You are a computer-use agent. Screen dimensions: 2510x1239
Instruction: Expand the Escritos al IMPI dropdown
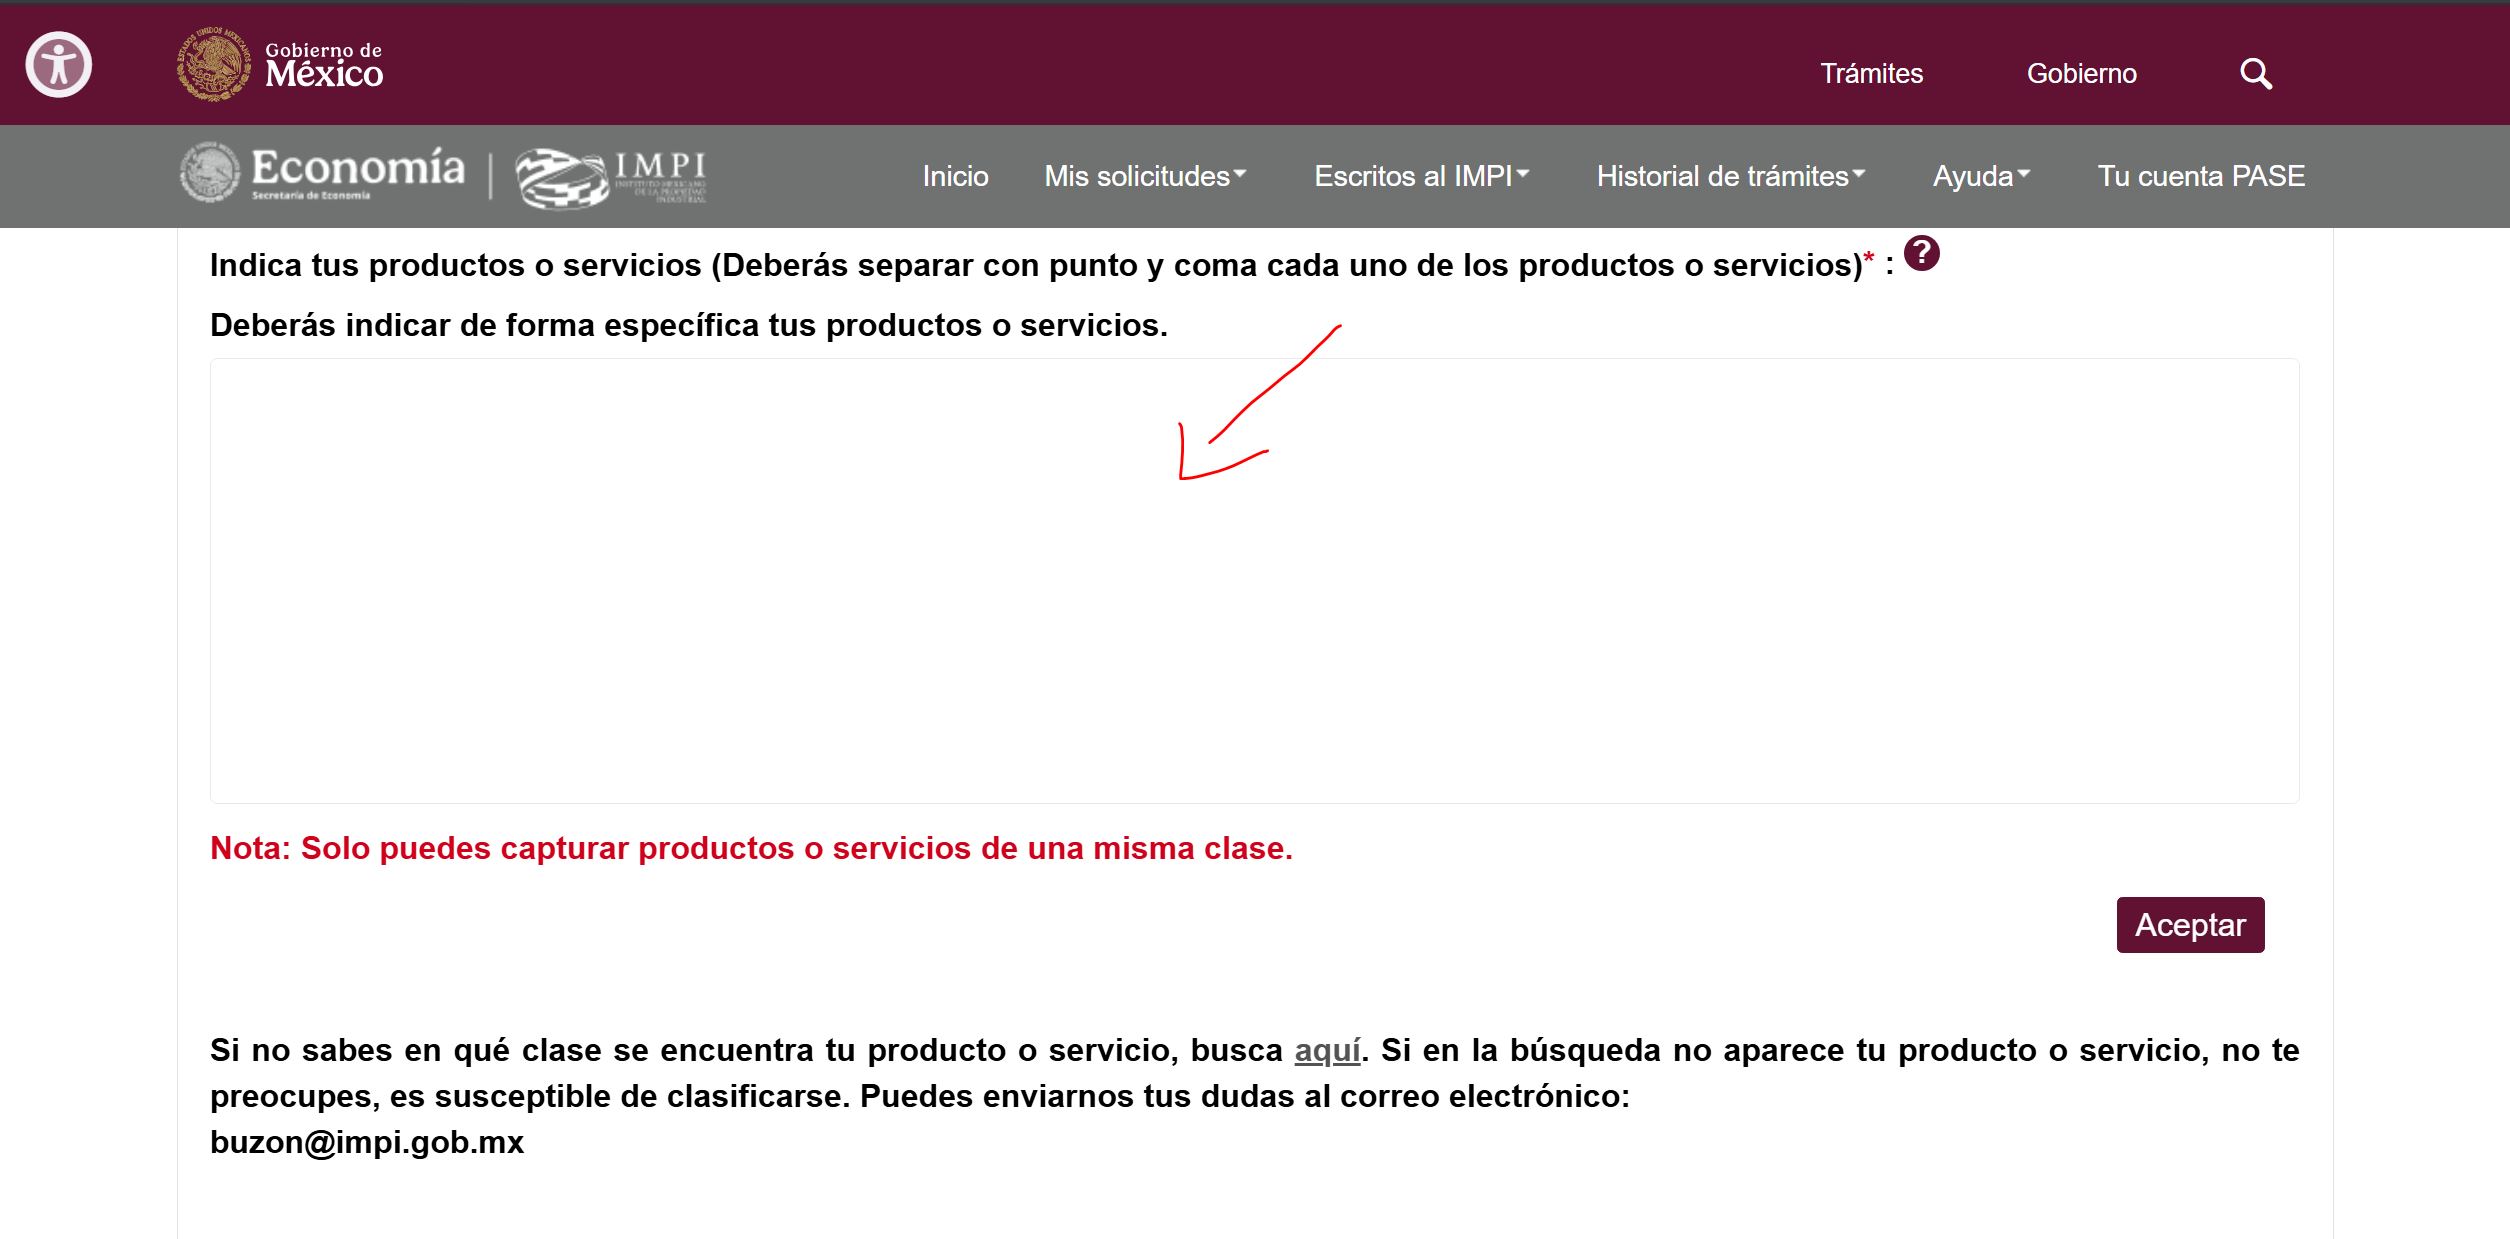(x=1421, y=176)
